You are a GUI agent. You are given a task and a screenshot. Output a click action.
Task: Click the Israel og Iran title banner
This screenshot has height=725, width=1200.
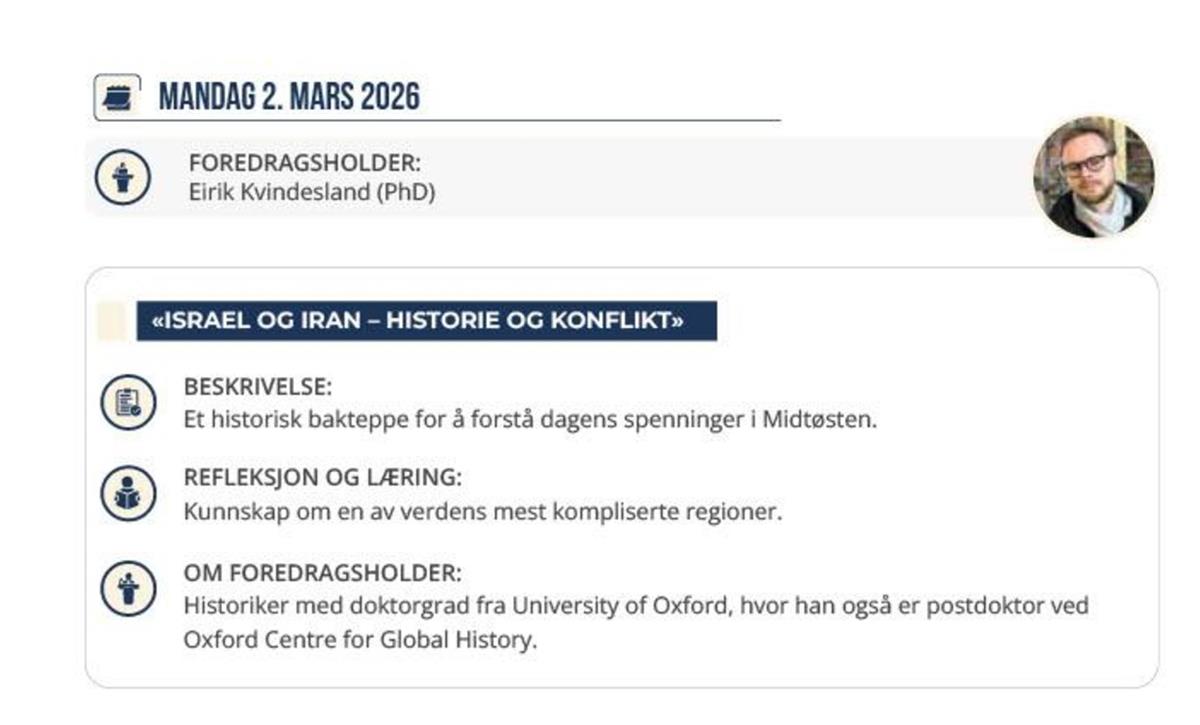426,322
